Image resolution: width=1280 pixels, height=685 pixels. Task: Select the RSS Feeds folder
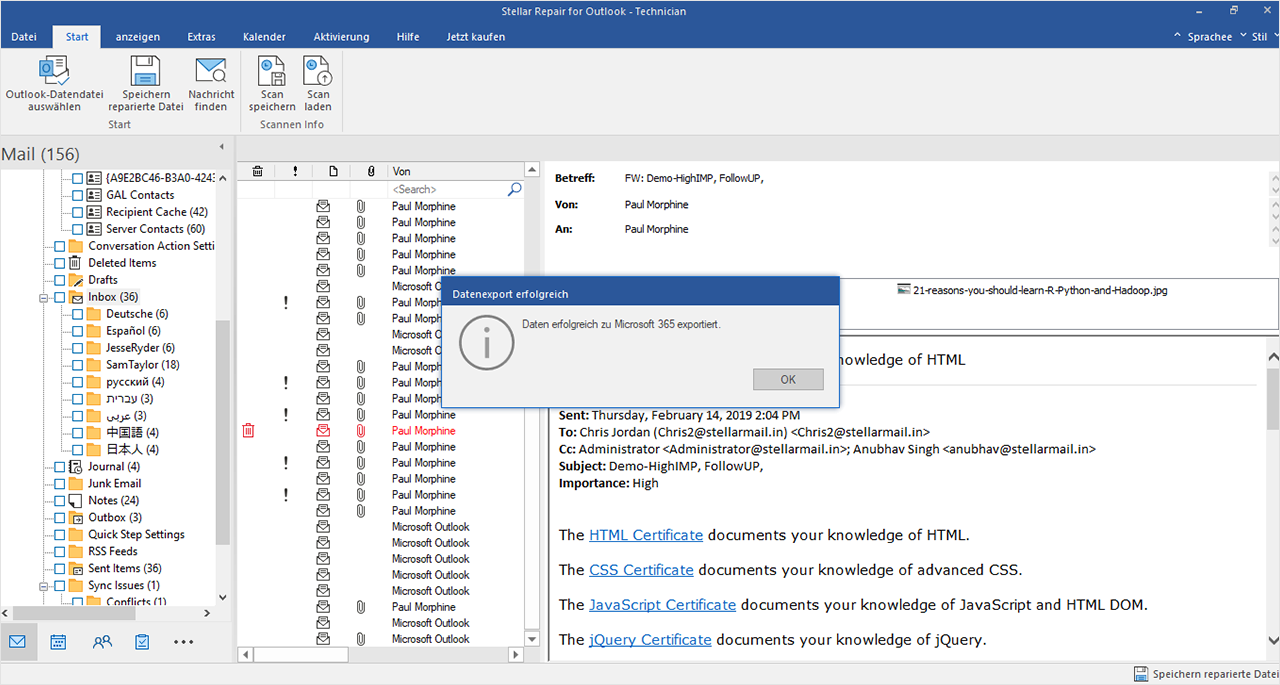112,552
